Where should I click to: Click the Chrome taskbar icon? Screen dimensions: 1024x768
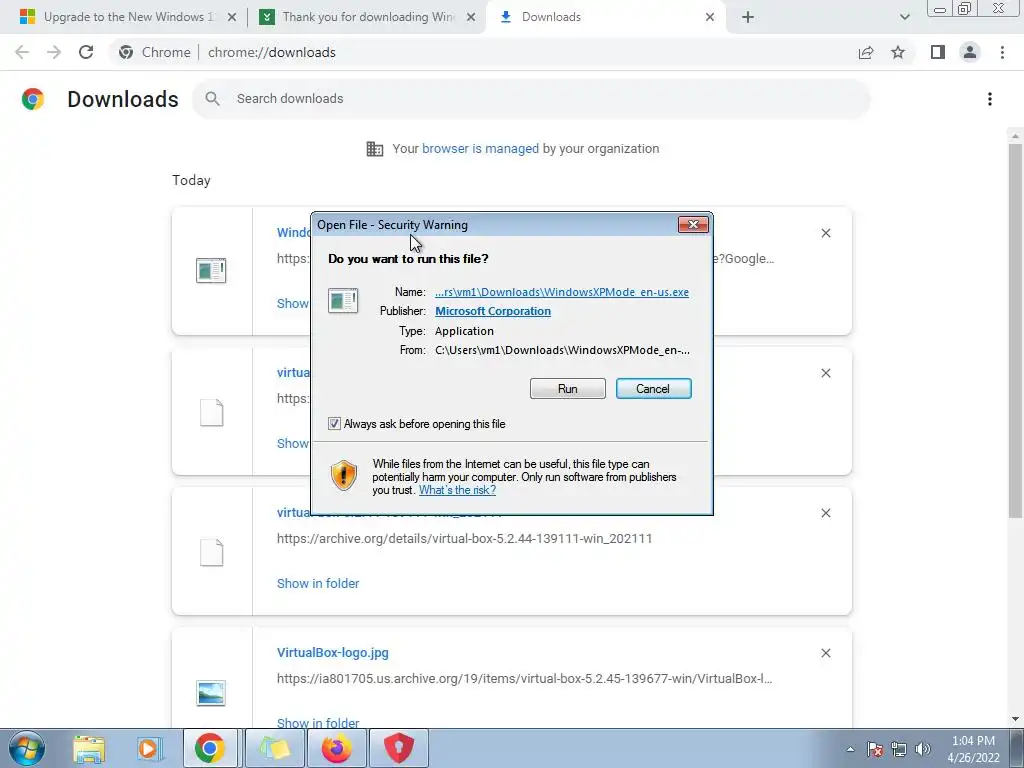pos(210,748)
